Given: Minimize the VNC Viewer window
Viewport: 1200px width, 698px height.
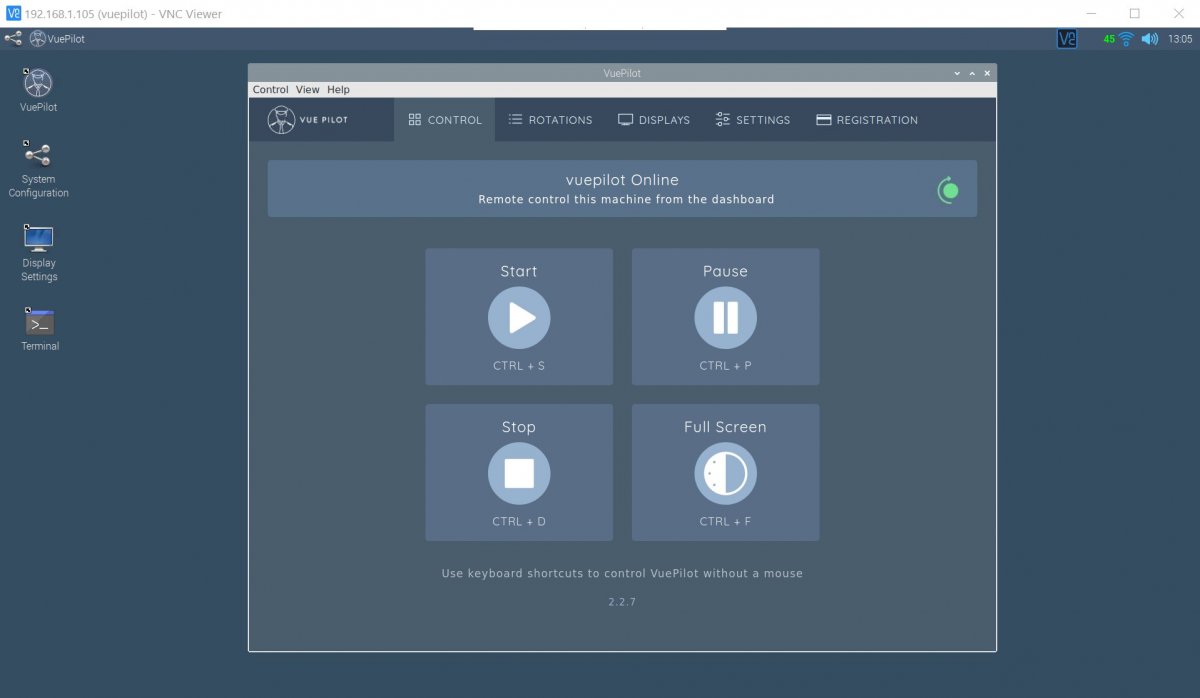Looking at the screenshot, I should click(1089, 13).
